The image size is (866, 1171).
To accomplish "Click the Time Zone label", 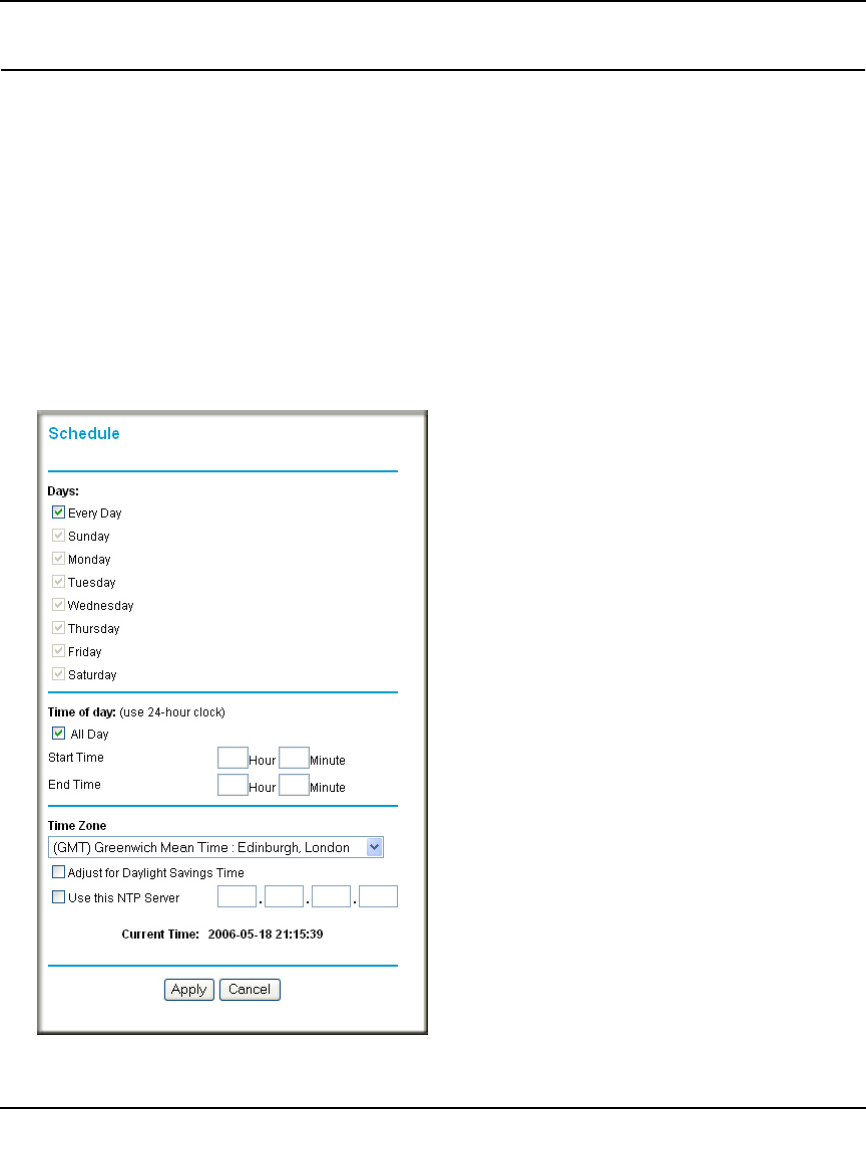I will point(77,826).
